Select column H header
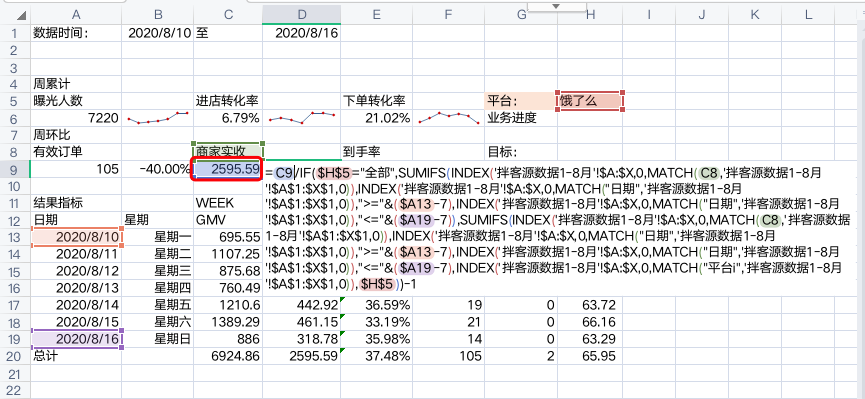The image size is (865, 399). coord(590,15)
